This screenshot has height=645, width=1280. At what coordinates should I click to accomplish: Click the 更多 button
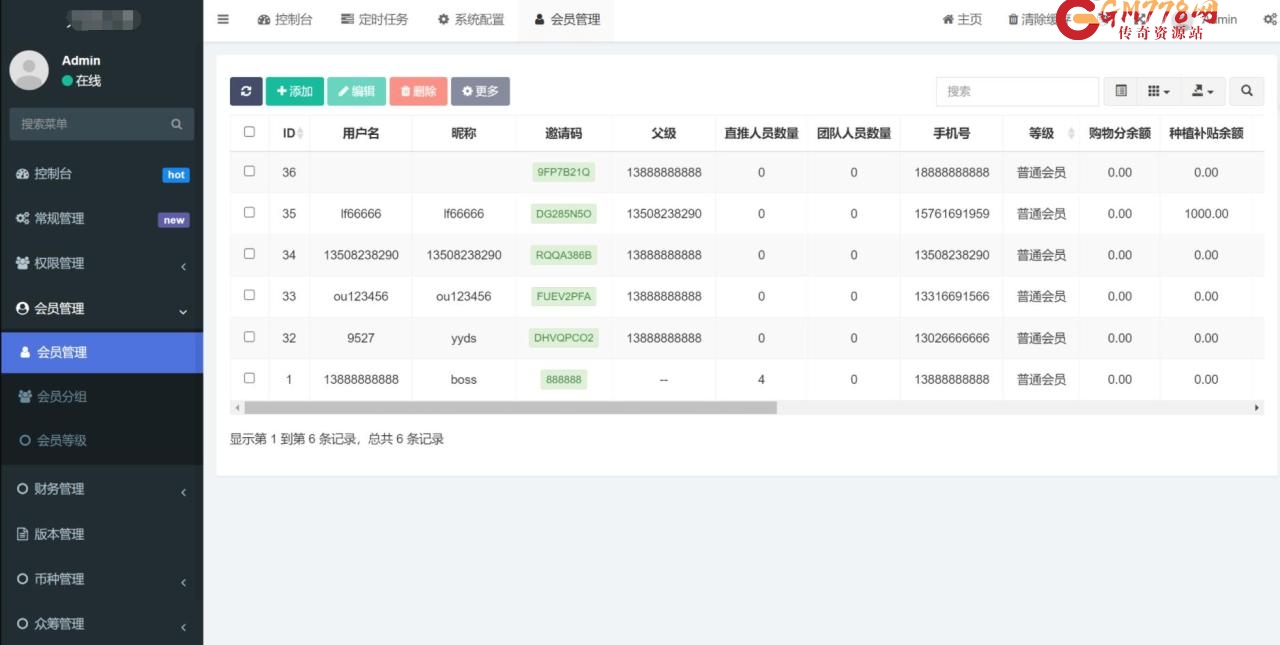(480, 91)
